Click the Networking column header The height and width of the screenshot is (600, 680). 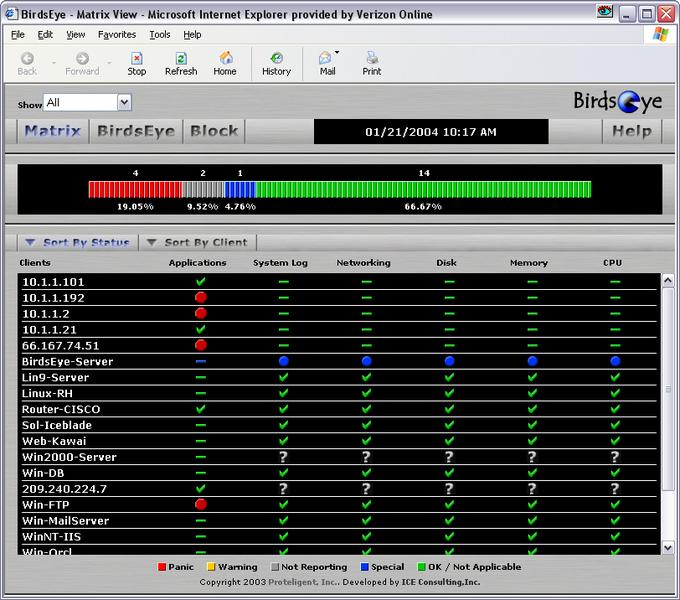click(x=363, y=263)
